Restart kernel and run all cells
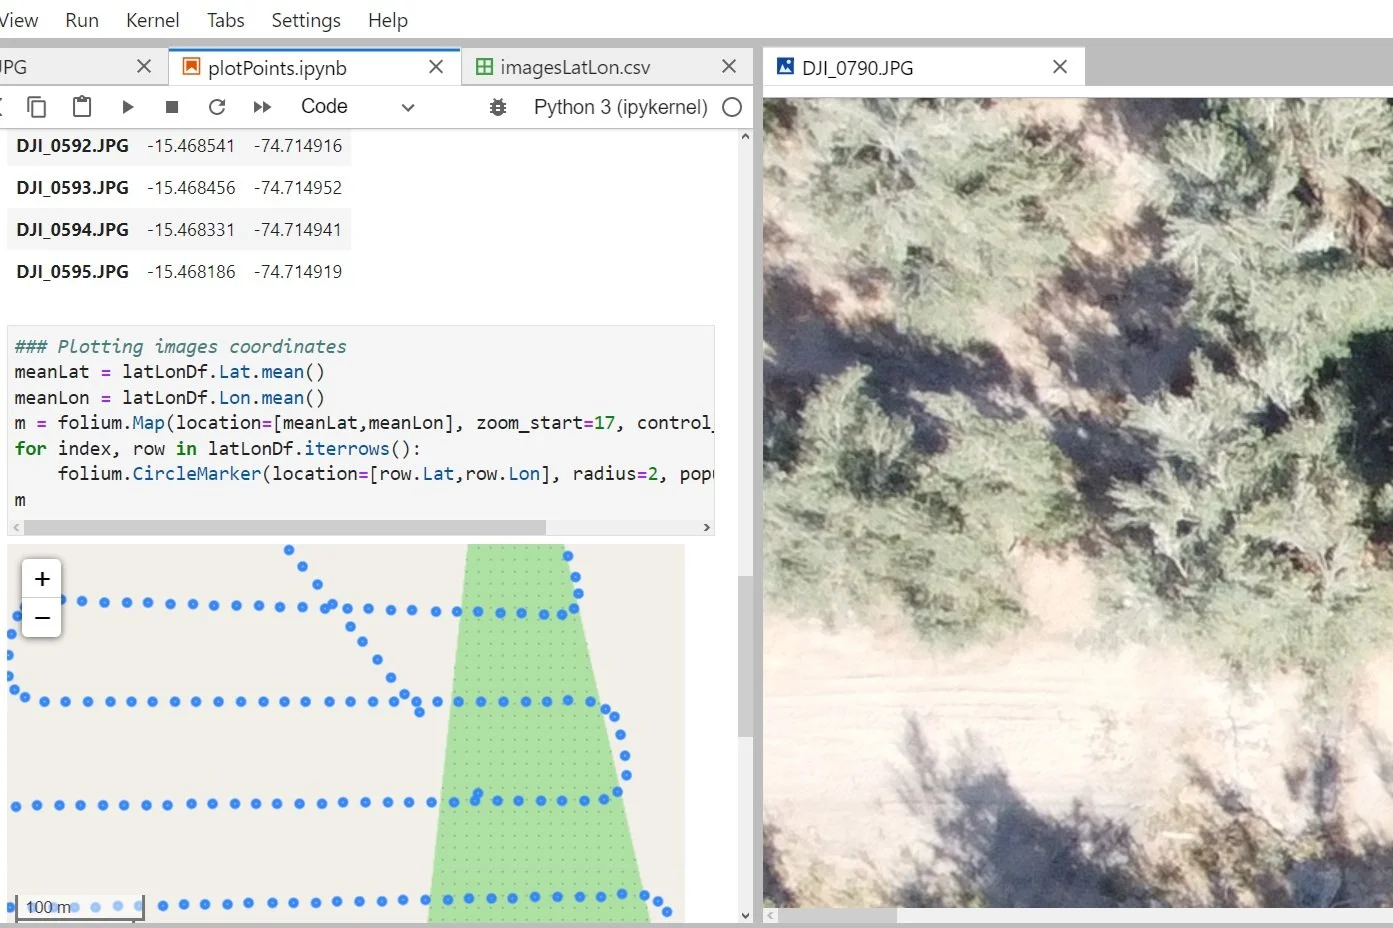The width and height of the screenshot is (1393, 928). click(x=262, y=107)
